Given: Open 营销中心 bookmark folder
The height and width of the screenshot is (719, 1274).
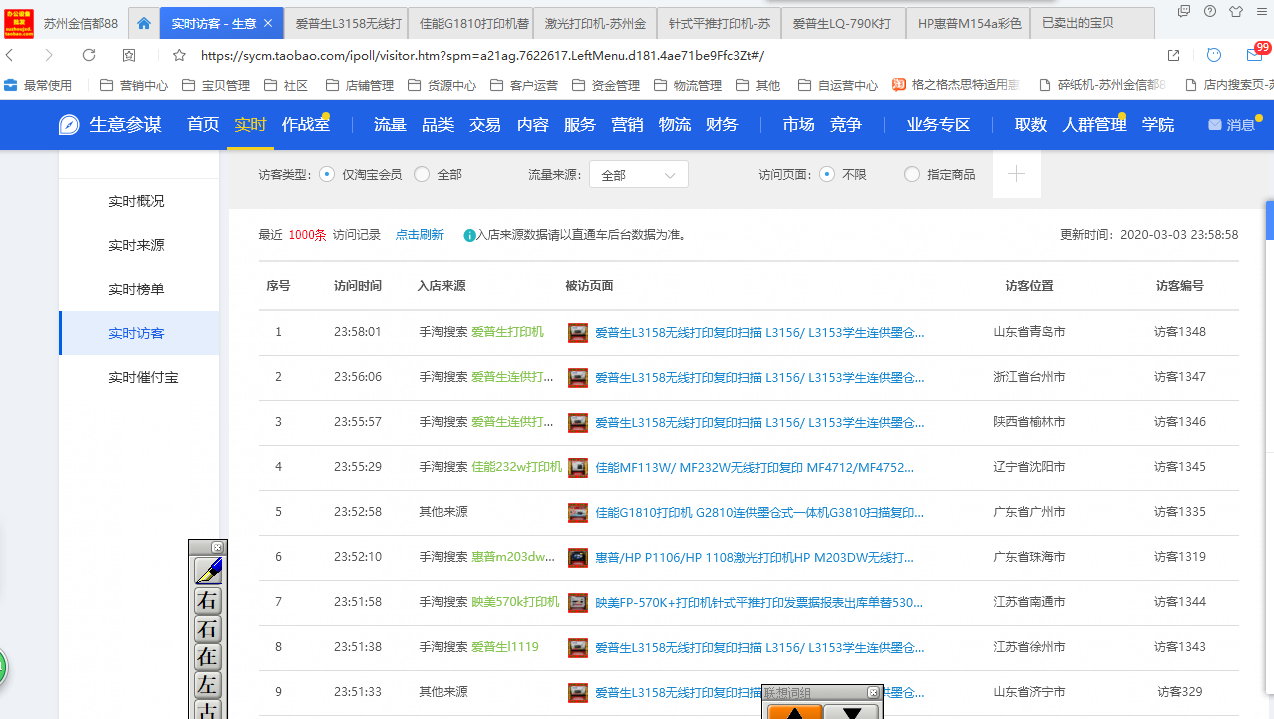Looking at the screenshot, I should point(134,85).
